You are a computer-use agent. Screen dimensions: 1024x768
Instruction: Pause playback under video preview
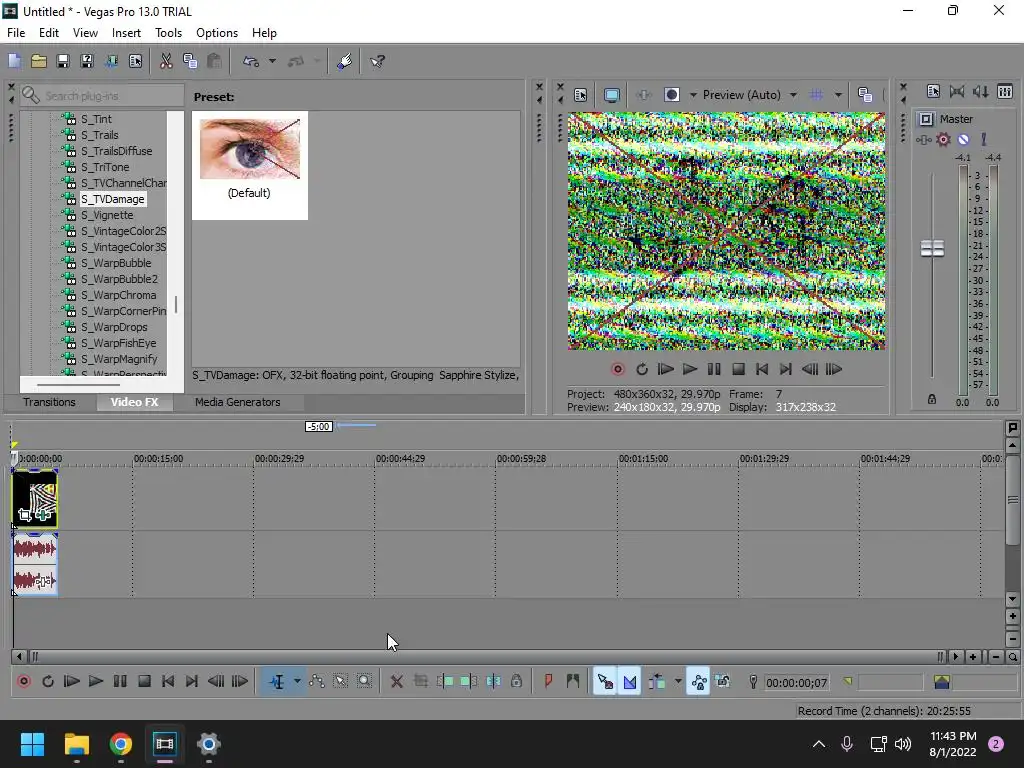click(714, 369)
